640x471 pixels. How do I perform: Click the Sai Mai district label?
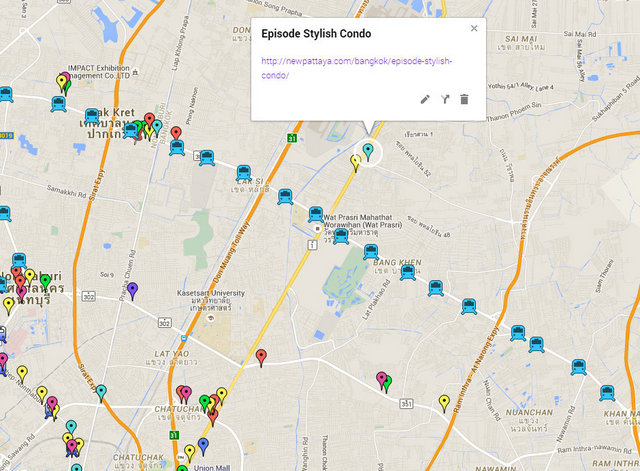click(x=521, y=43)
